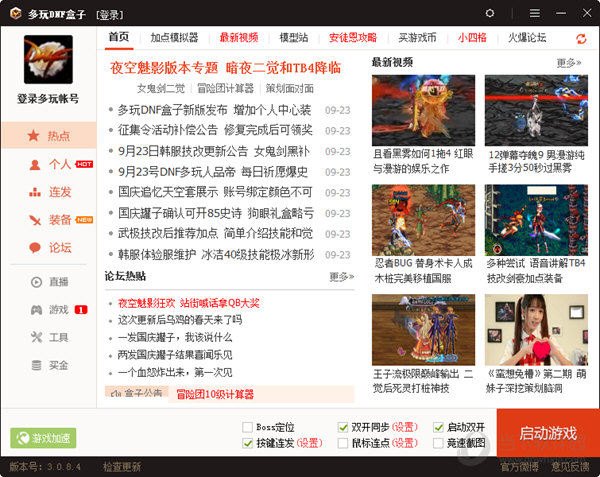The height and width of the screenshot is (477, 600).
Task: Play video thumbnail 多种尝试 语音讲解TB4
Action: pyautogui.click(x=536, y=220)
